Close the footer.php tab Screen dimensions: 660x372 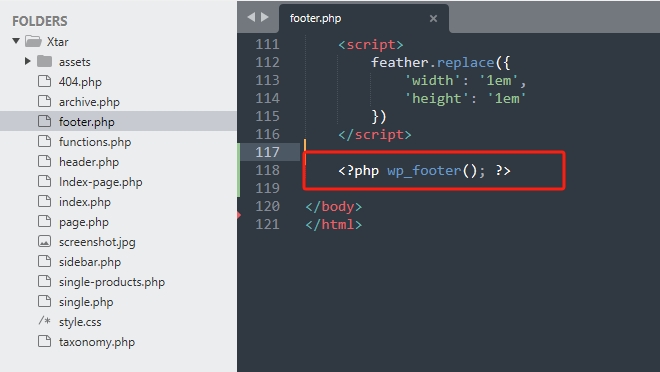(x=433, y=19)
